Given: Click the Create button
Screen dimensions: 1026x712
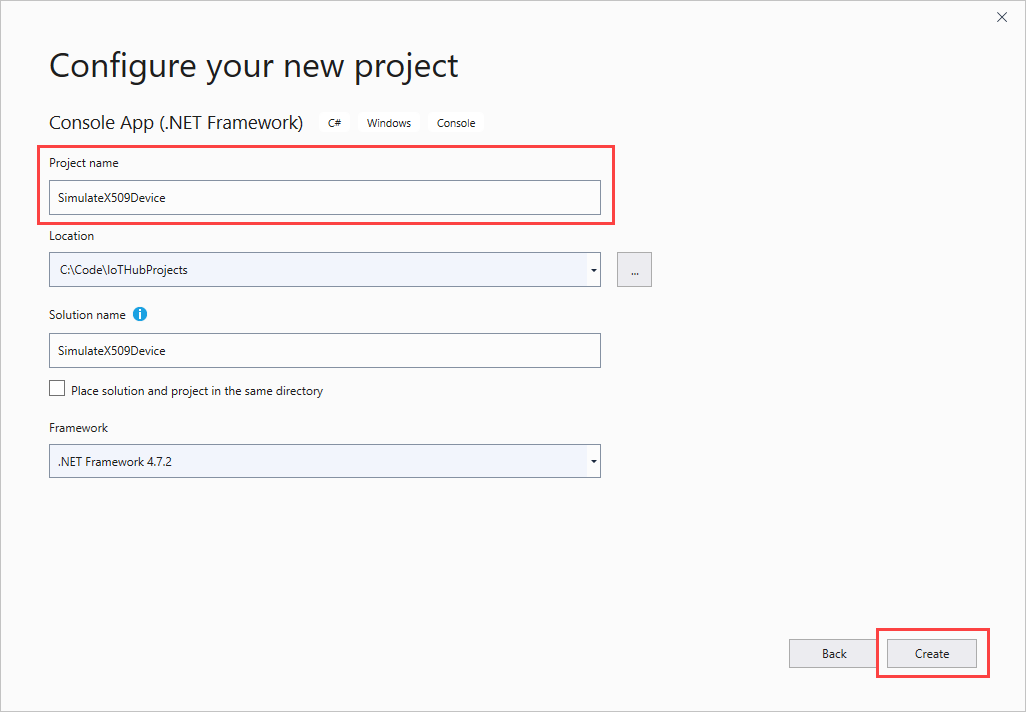Looking at the screenshot, I should [931, 653].
